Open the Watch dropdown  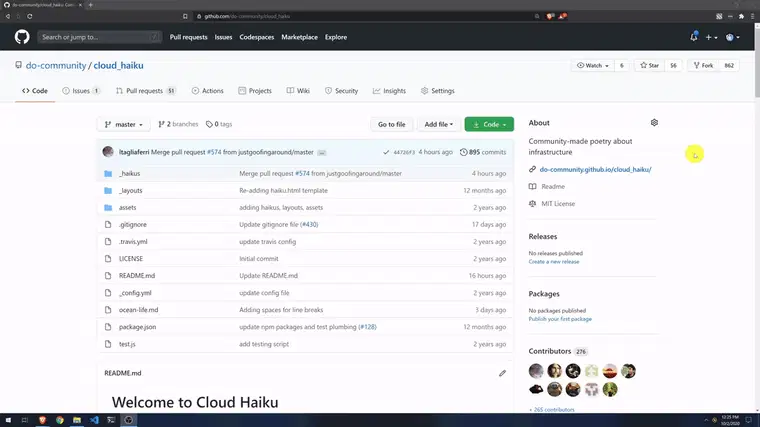tap(593, 65)
